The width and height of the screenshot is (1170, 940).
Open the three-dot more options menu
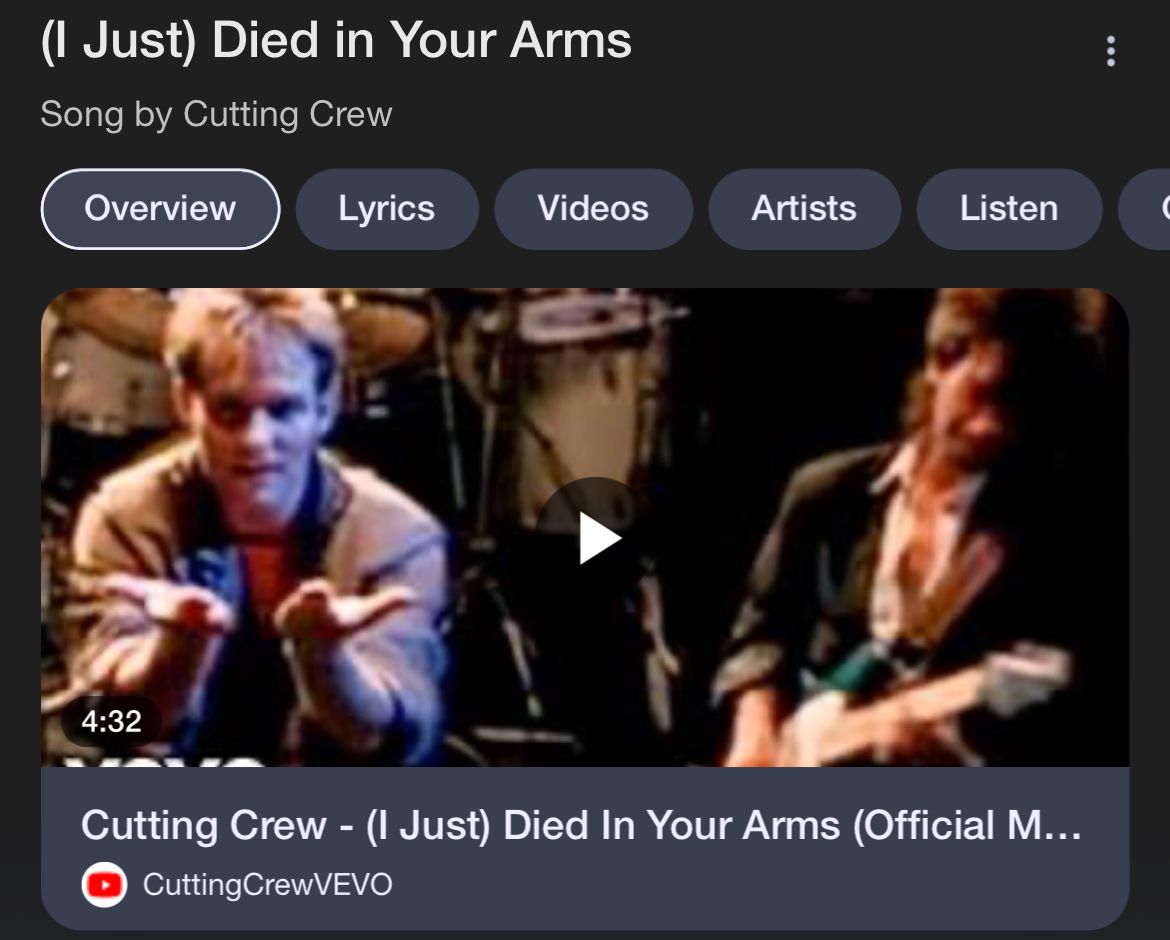tap(1110, 51)
